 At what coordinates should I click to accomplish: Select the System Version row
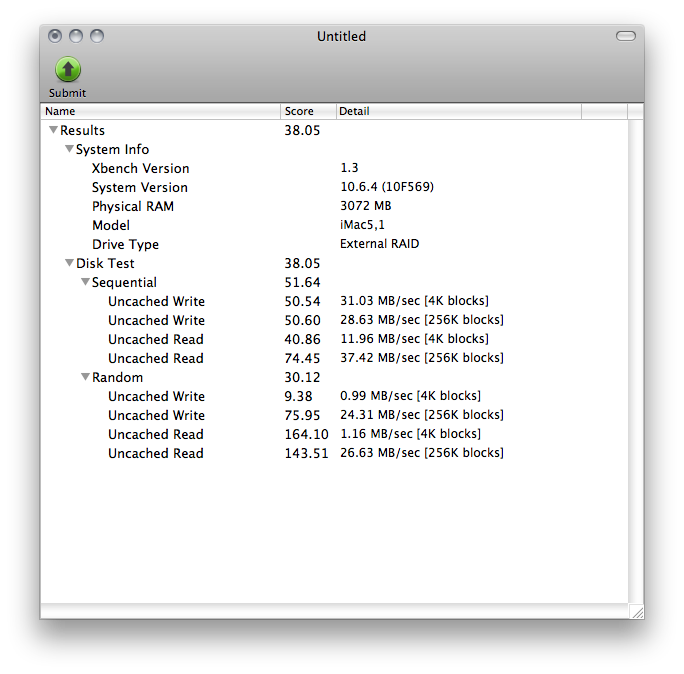coord(334,187)
